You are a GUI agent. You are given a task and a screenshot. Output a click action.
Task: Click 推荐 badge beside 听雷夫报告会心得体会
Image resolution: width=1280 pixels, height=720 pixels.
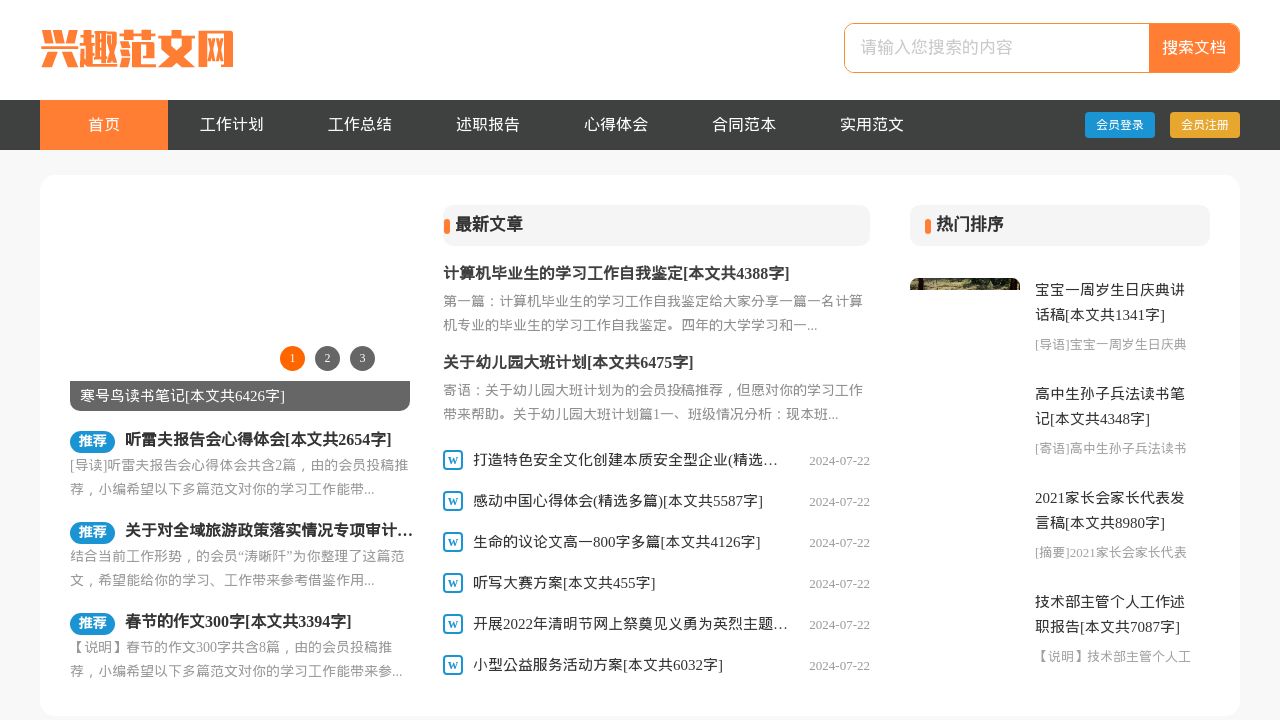(92, 441)
